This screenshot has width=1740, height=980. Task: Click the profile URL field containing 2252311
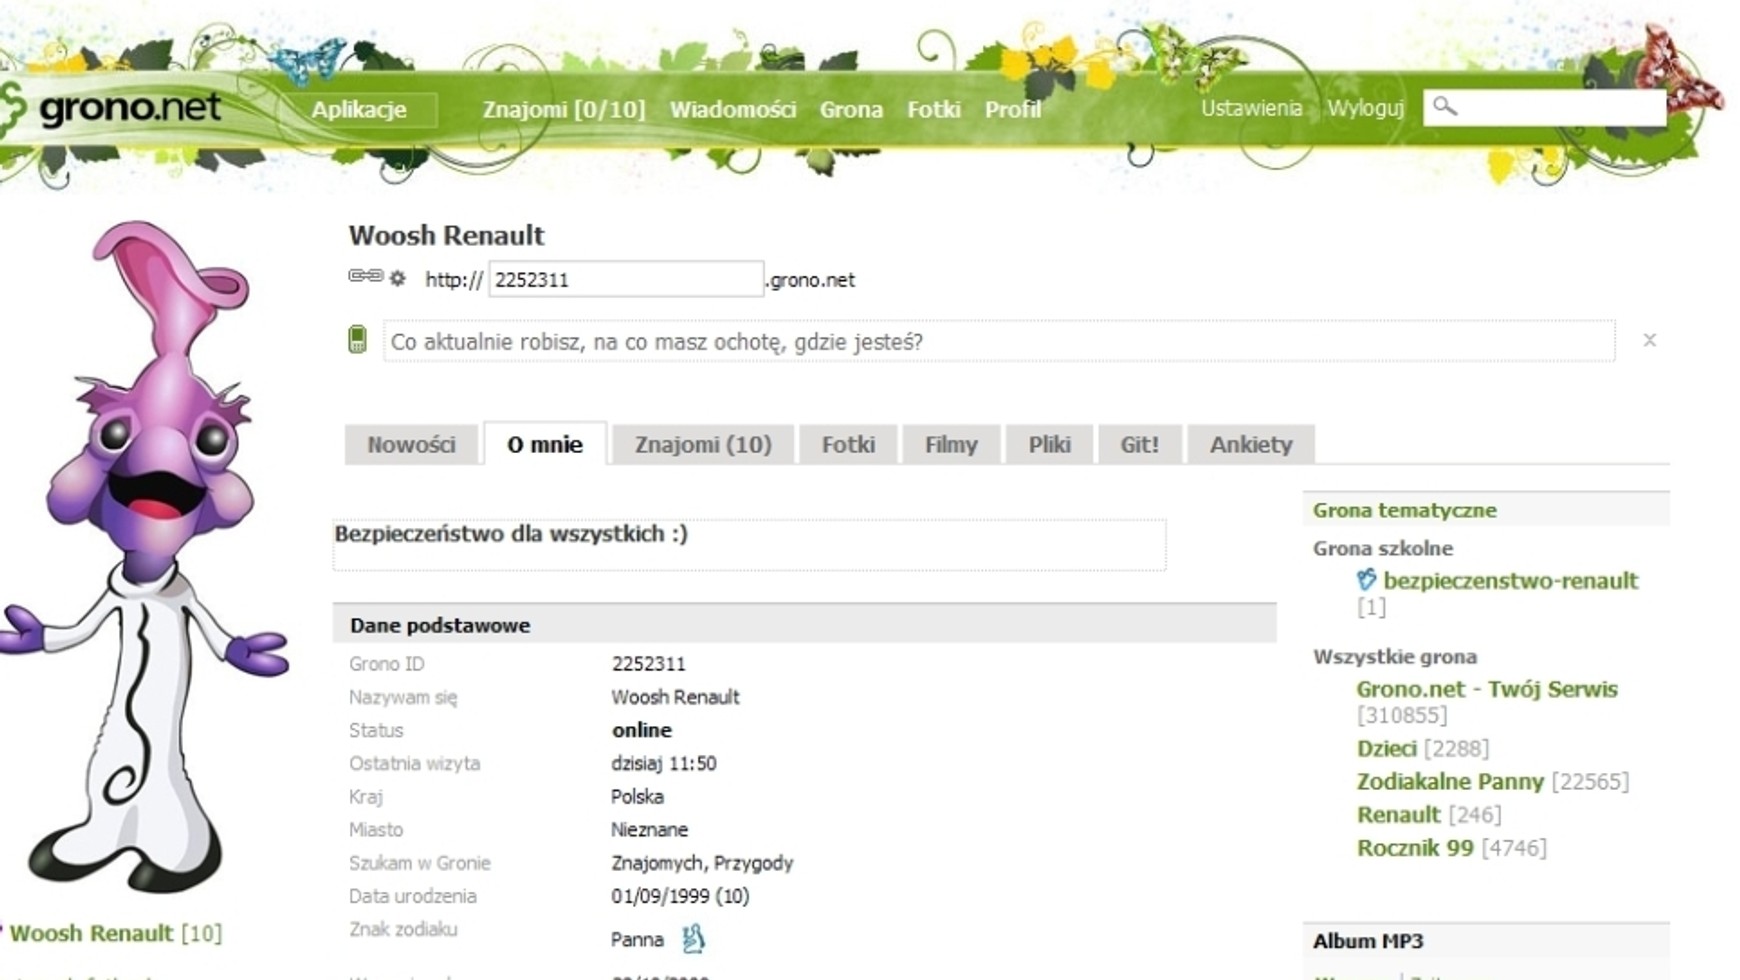tap(625, 279)
